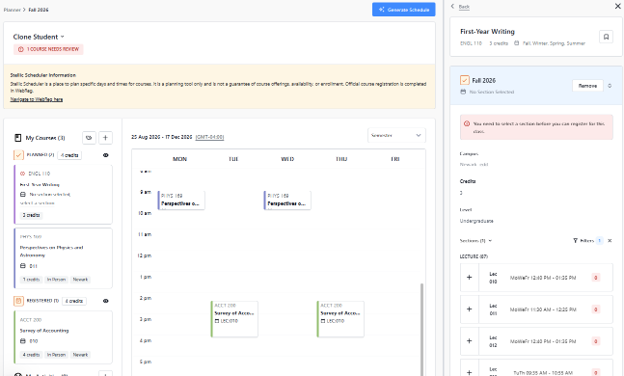The image size is (624, 376).
Task: Bookmark the First-Year Writing course
Action: (x=606, y=37)
